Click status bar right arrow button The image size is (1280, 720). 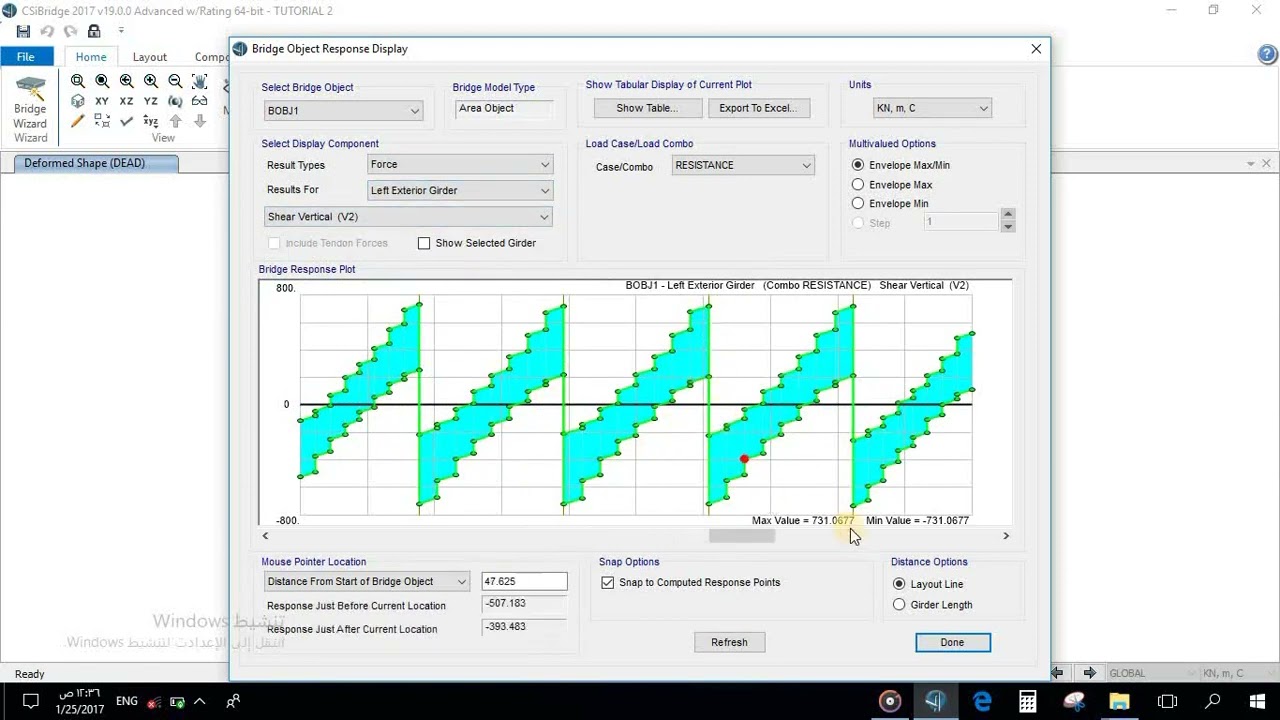[1090, 673]
